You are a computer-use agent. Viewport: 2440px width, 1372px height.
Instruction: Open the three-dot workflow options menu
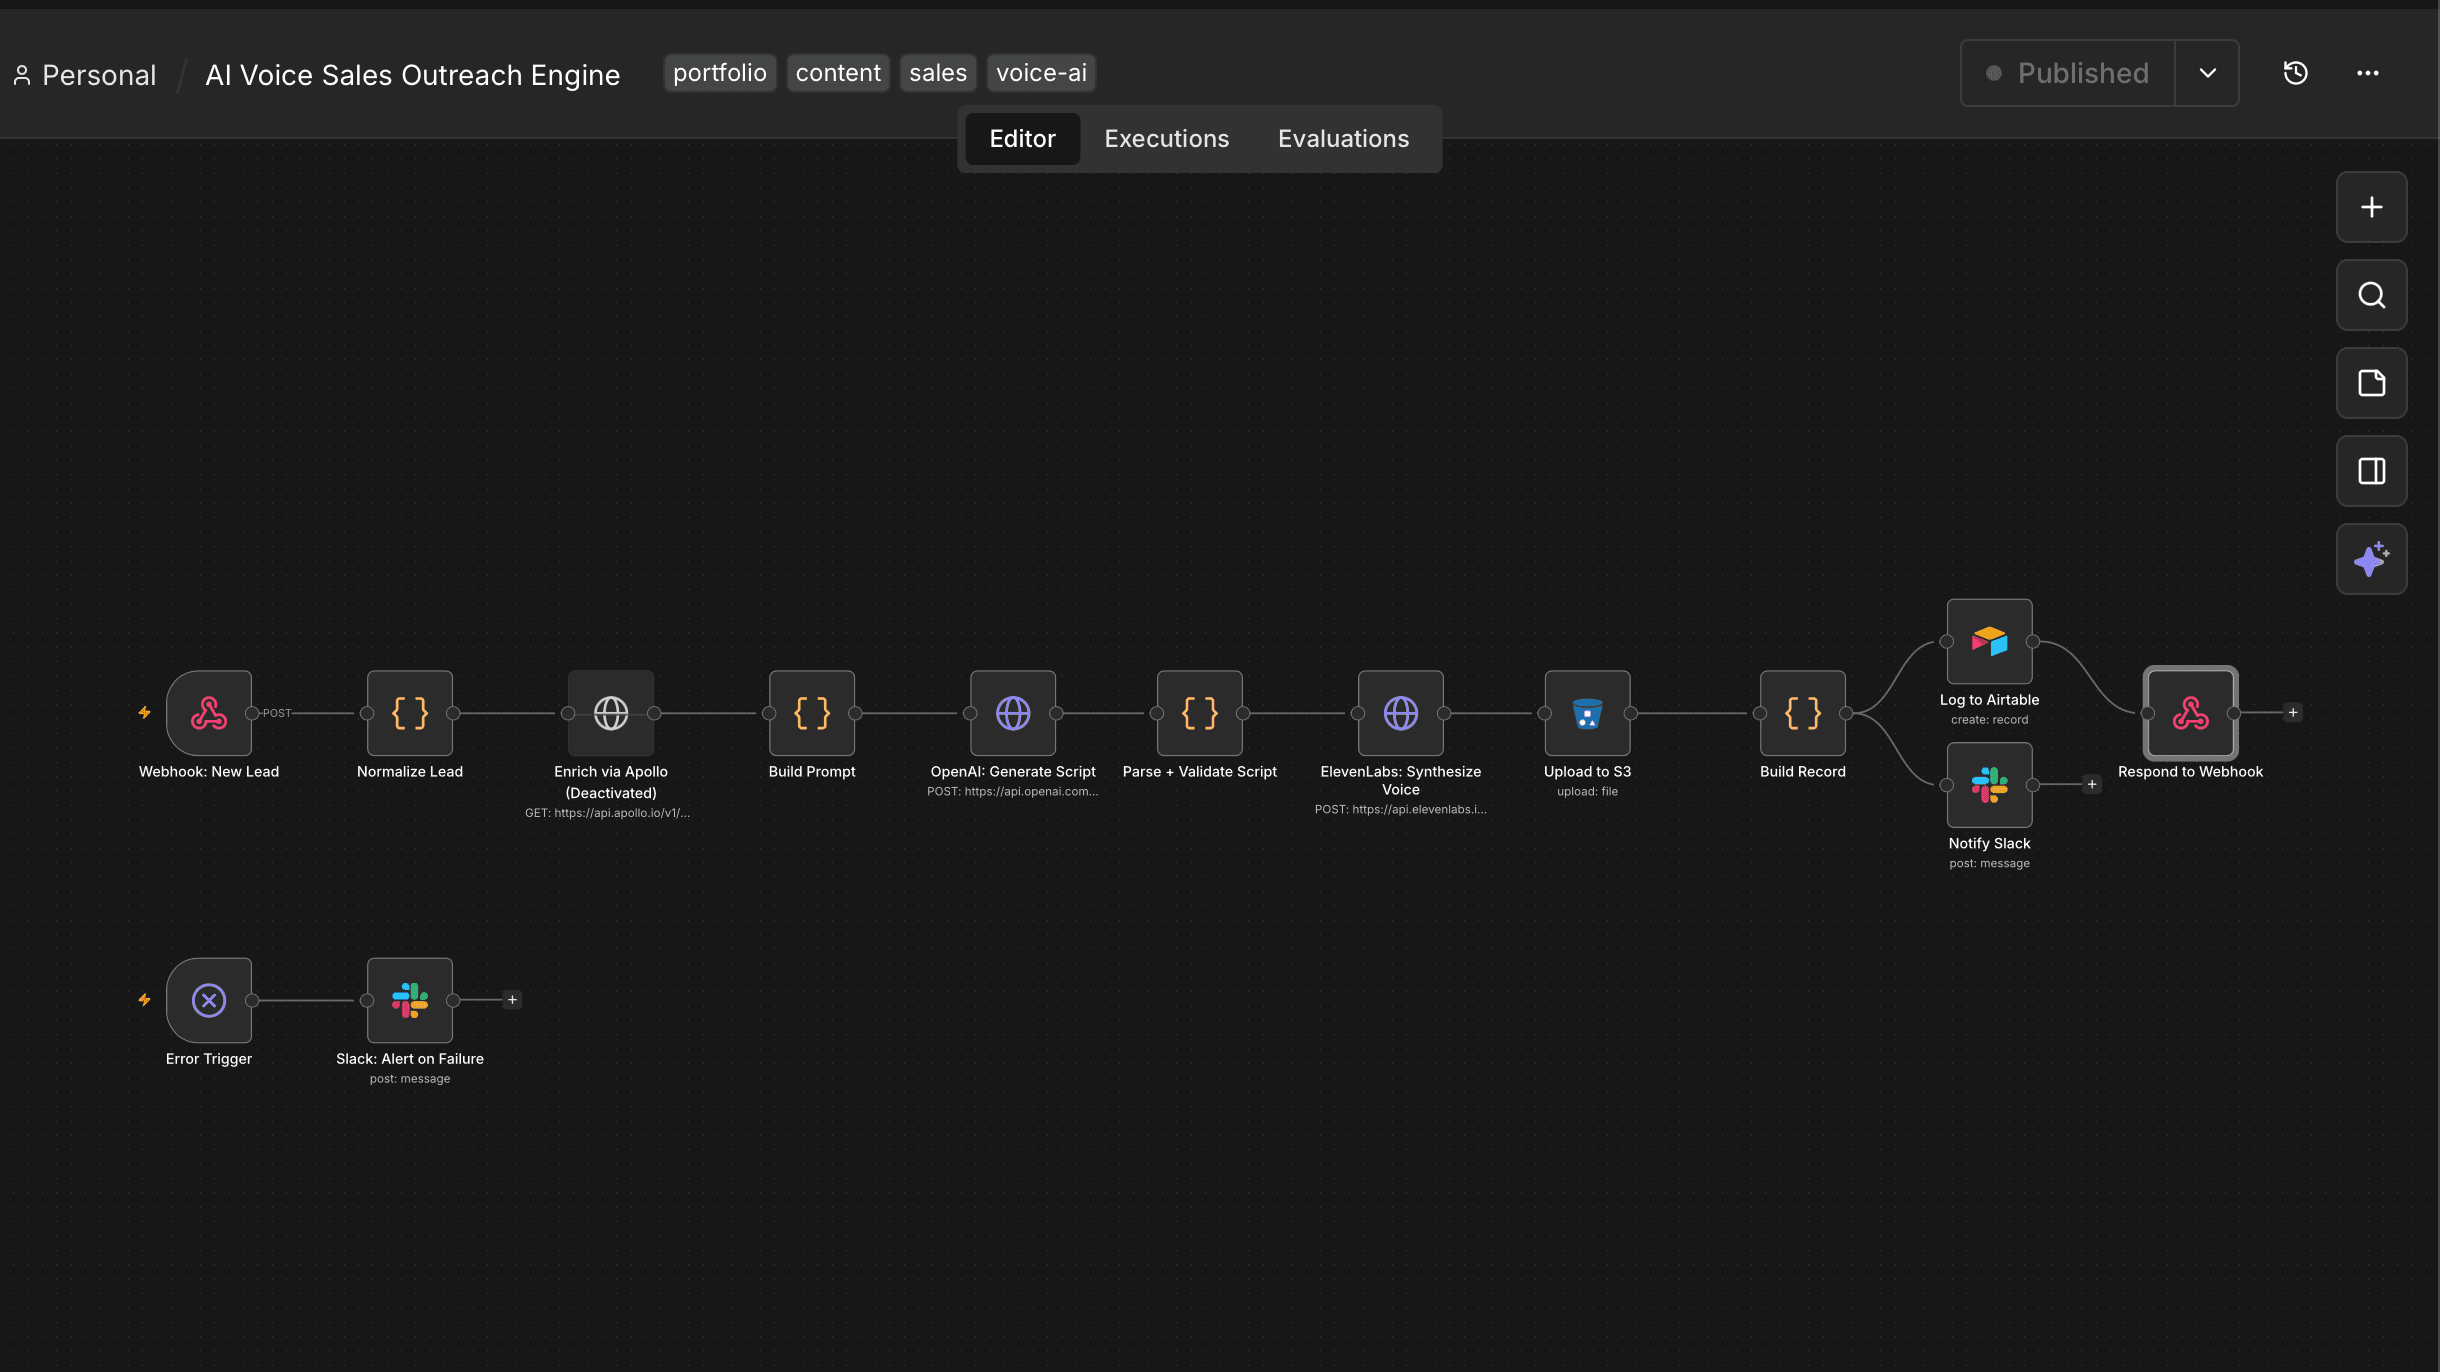click(x=2368, y=73)
